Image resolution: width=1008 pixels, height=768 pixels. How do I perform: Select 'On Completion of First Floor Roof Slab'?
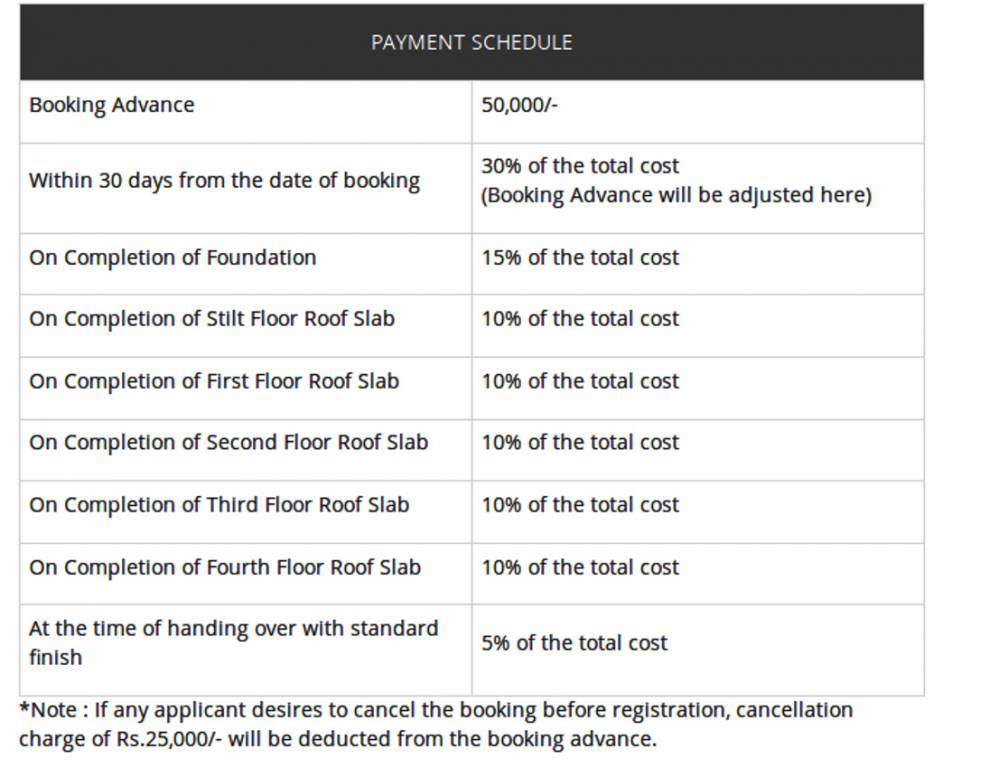click(214, 381)
